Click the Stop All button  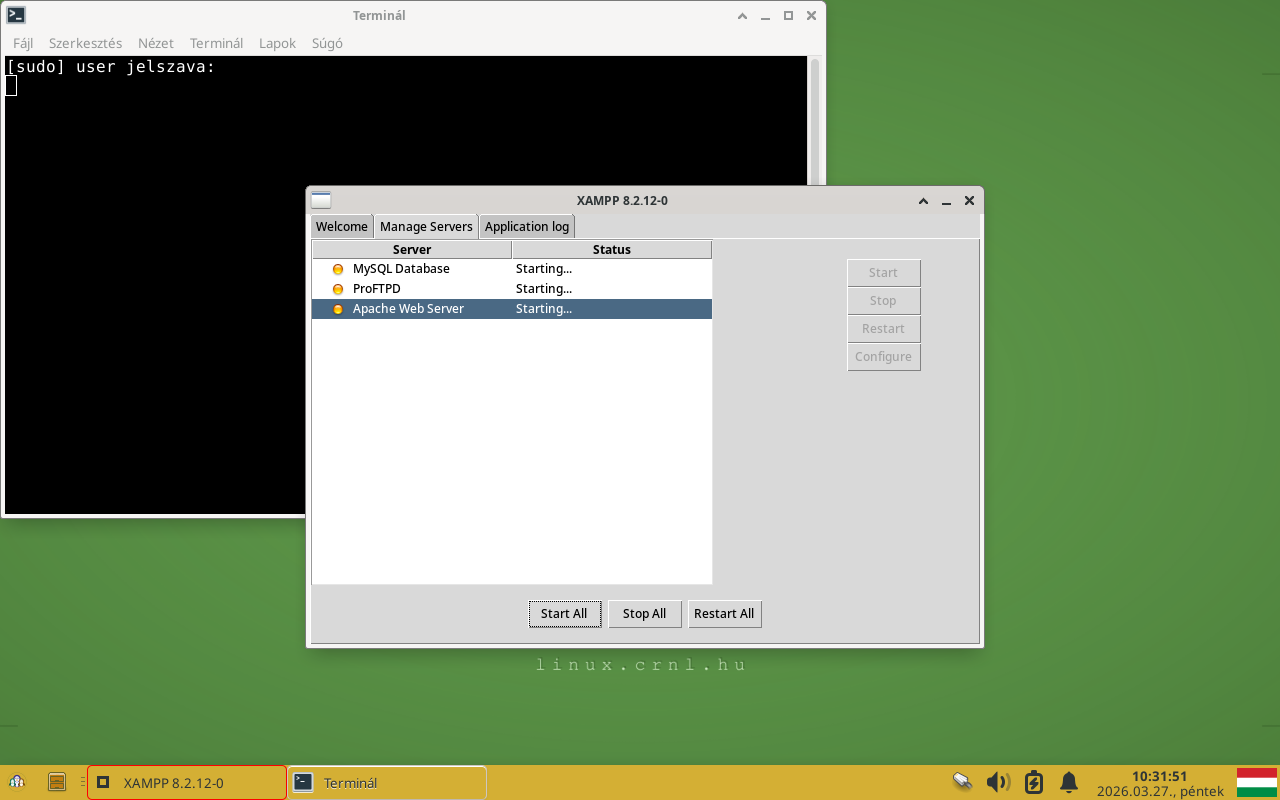pos(644,613)
